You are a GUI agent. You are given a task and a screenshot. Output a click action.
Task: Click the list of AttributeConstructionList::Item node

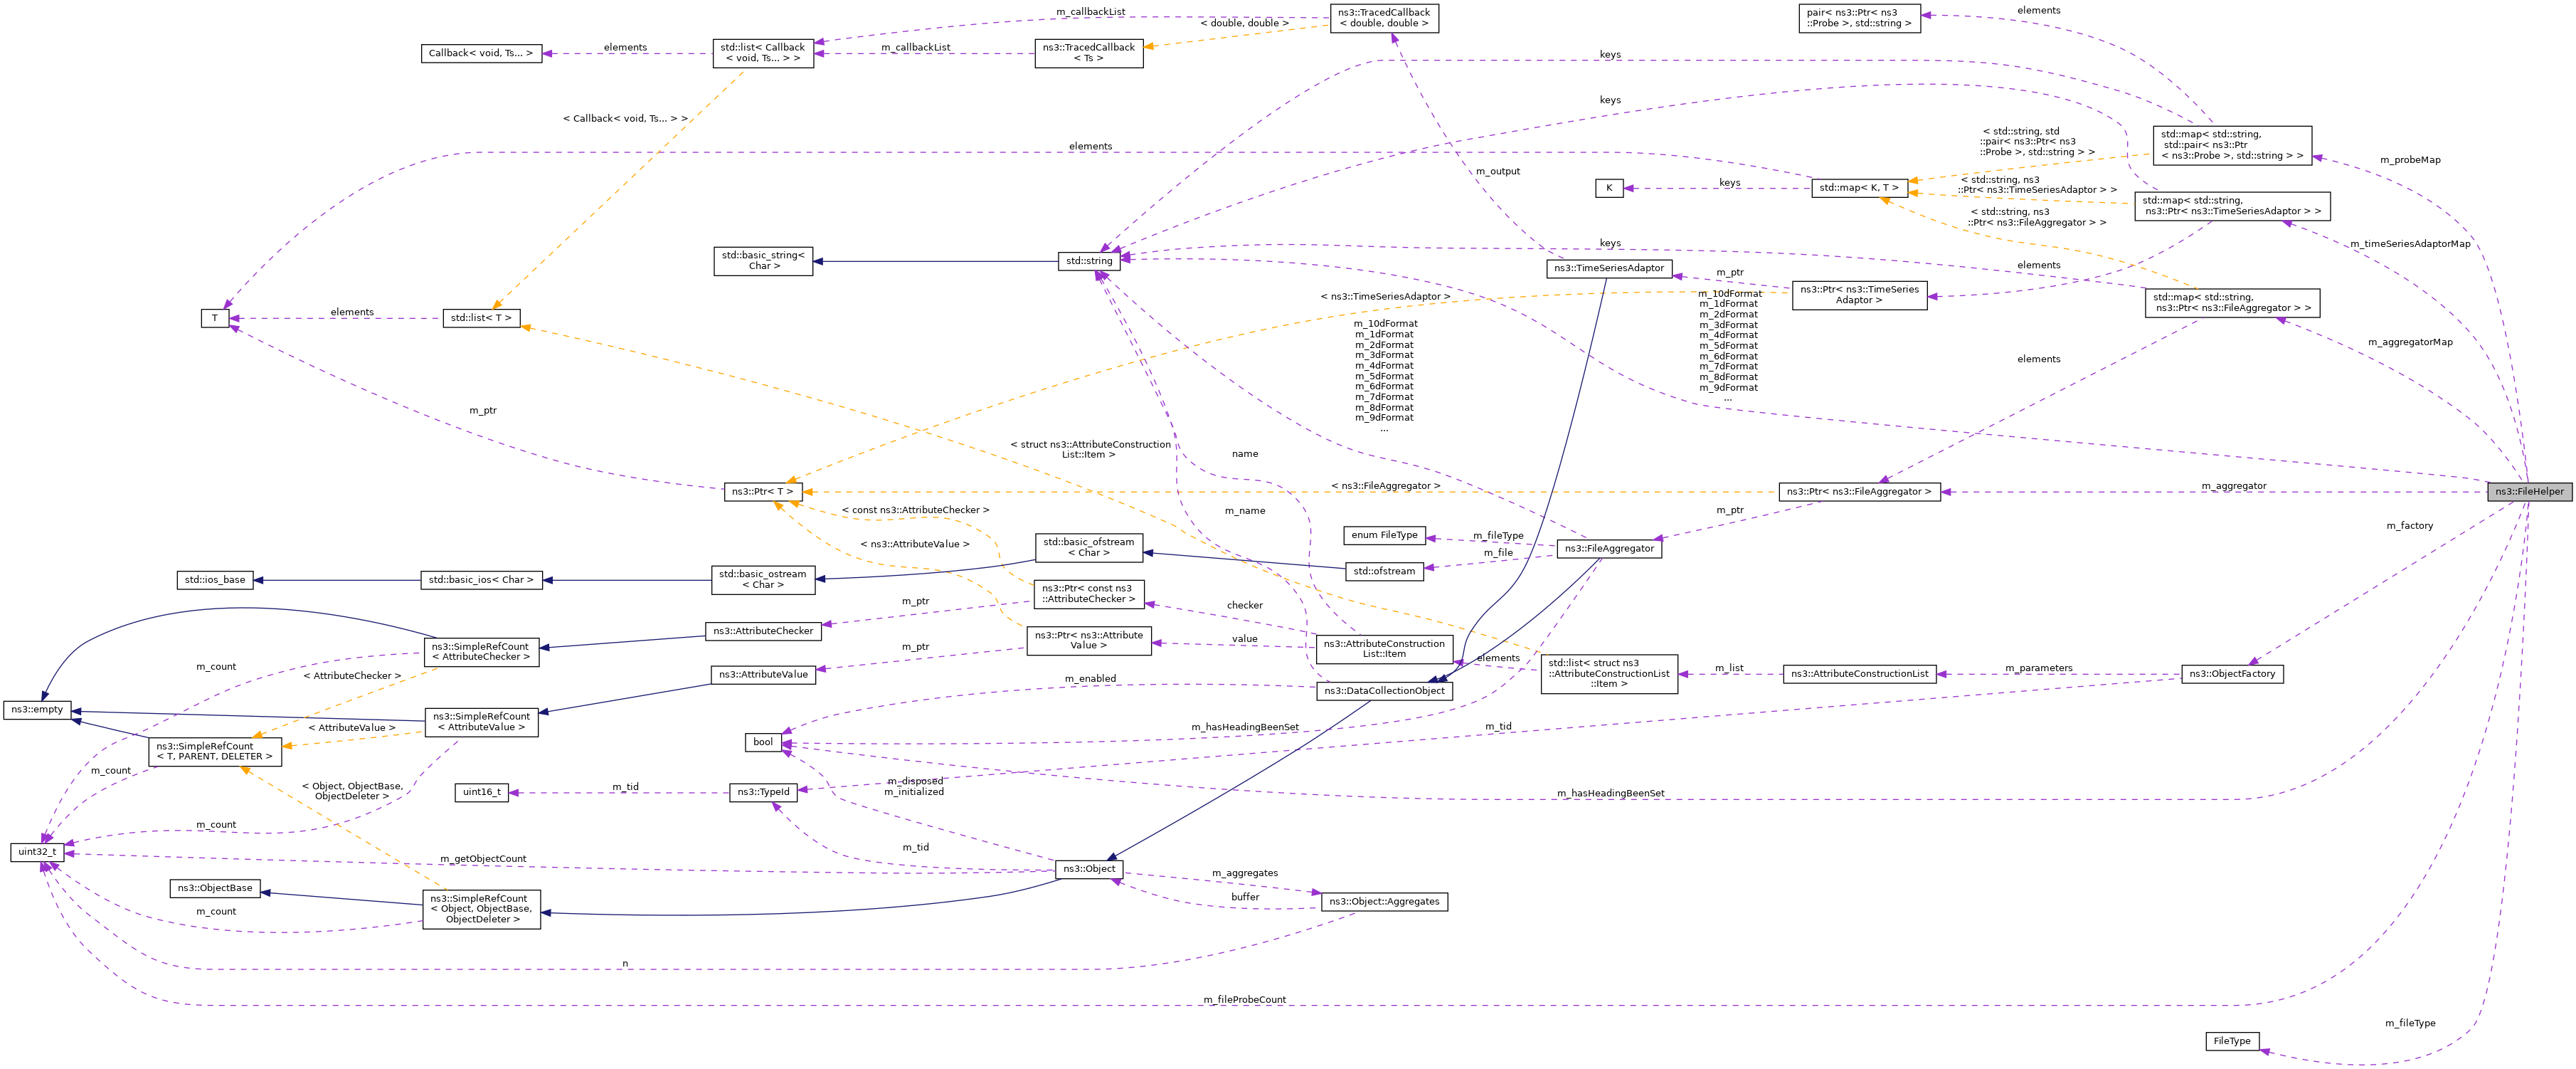point(1609,674)
